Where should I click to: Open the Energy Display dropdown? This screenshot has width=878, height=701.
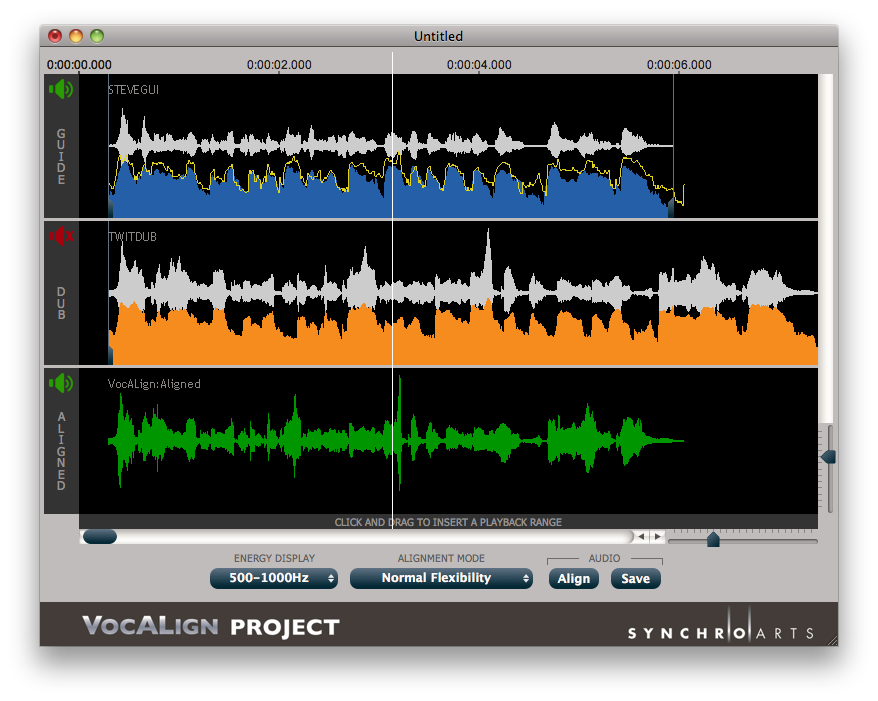273,578
